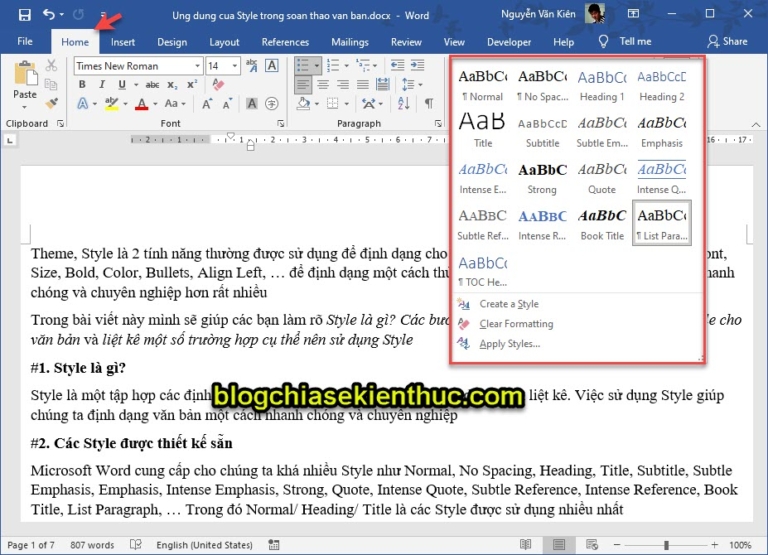Open the File tab

(24, 42)
